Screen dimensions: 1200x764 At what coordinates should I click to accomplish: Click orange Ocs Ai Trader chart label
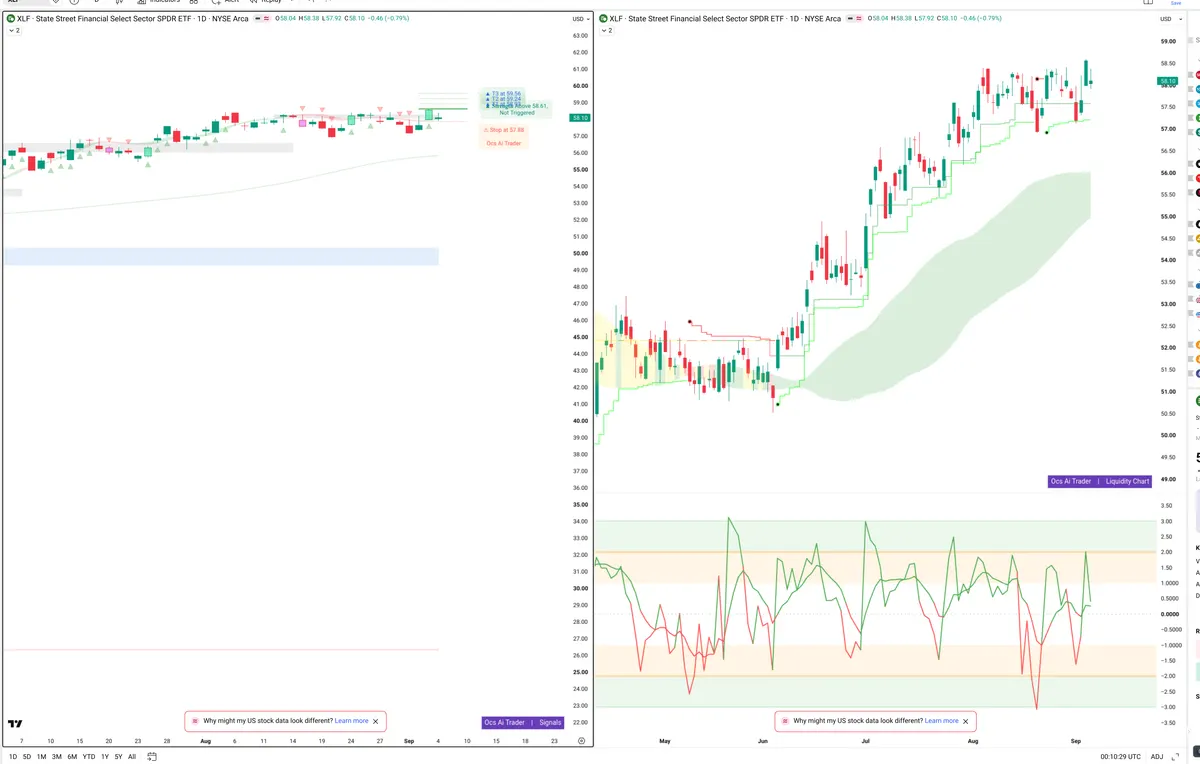(503, 144)
